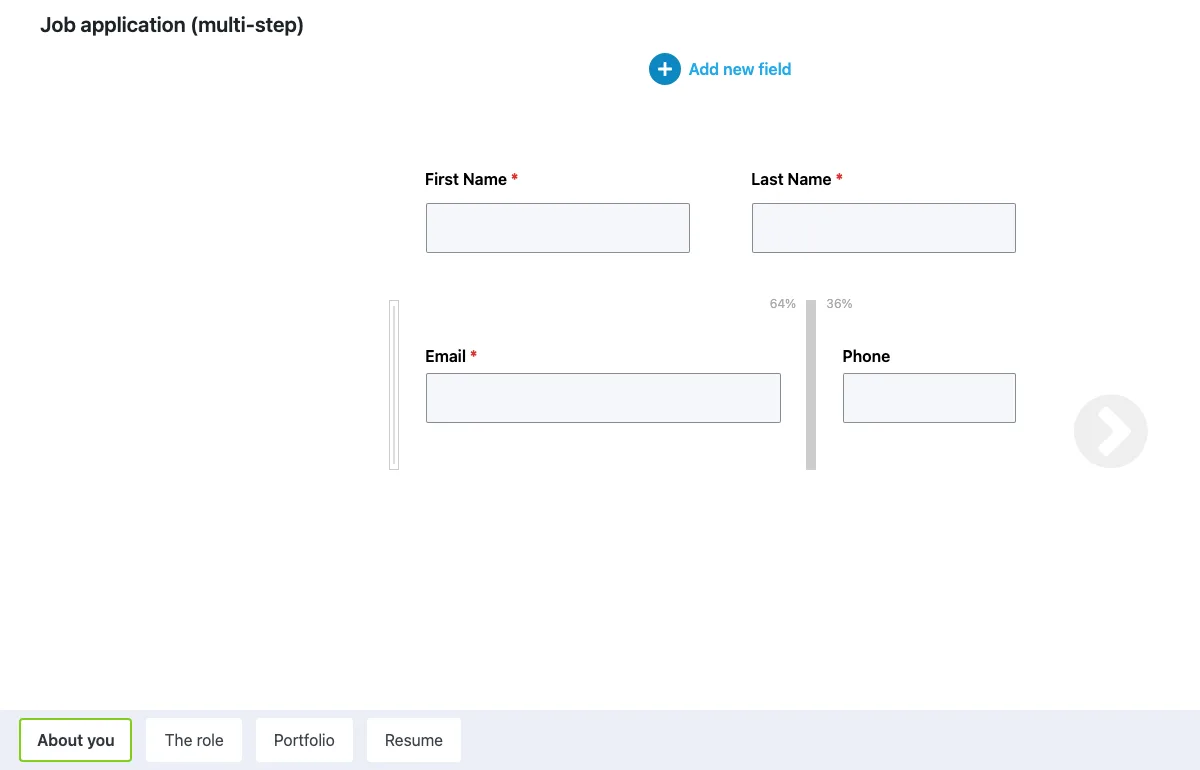Click the Job application (multi-step) title
Image resolution: width=1200 pixels, height=770 pixels.
coord(172,25)
